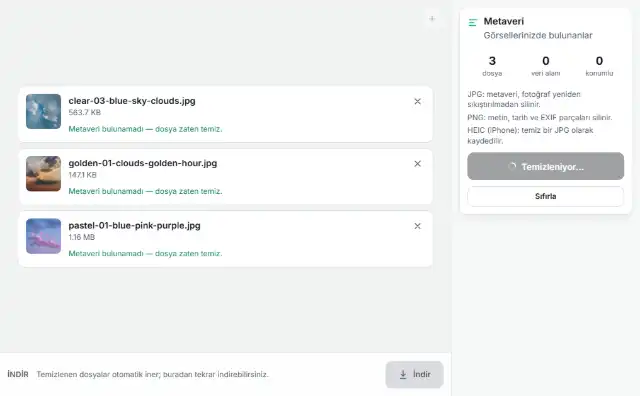Click the 0 konumlu counter
Viewport: 640px width, 396px height.
pos(599,66)
